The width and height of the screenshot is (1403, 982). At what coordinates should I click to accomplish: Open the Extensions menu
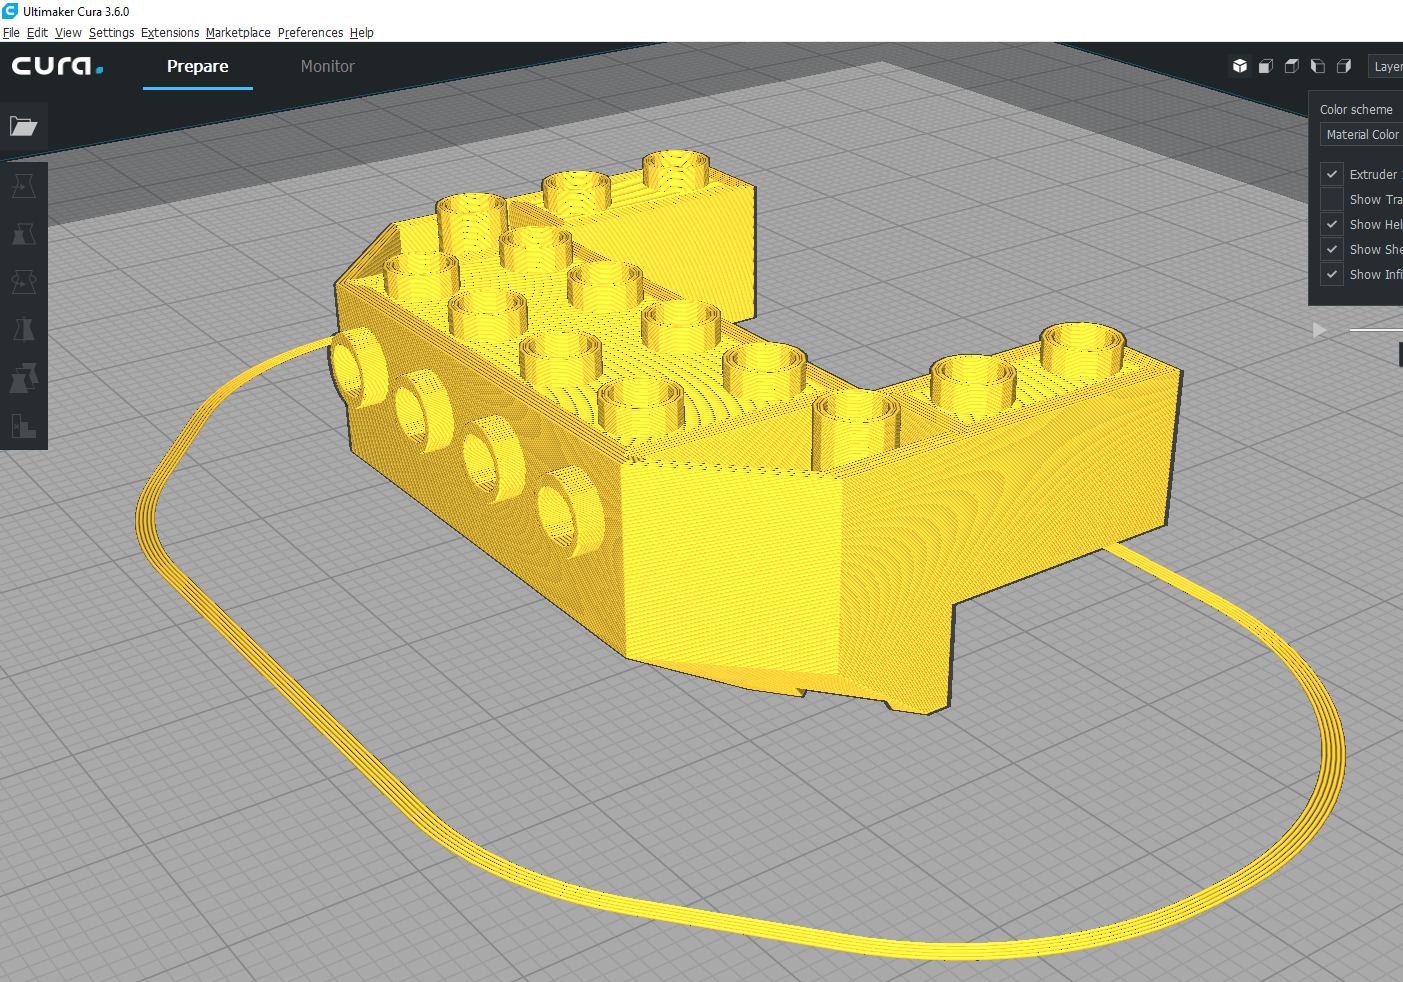click(x=170, y=32)
